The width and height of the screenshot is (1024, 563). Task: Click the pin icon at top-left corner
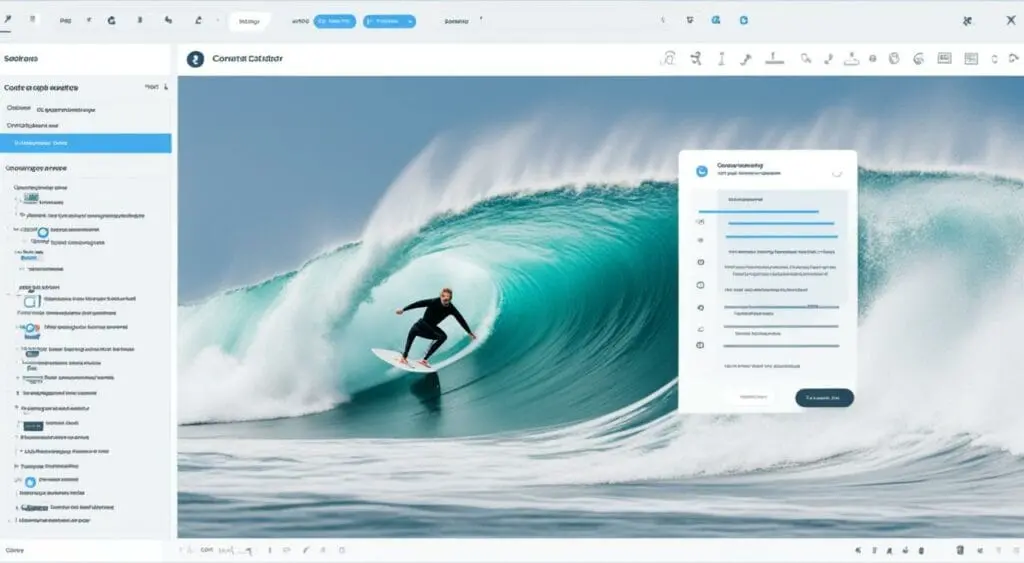click(8, 20)
